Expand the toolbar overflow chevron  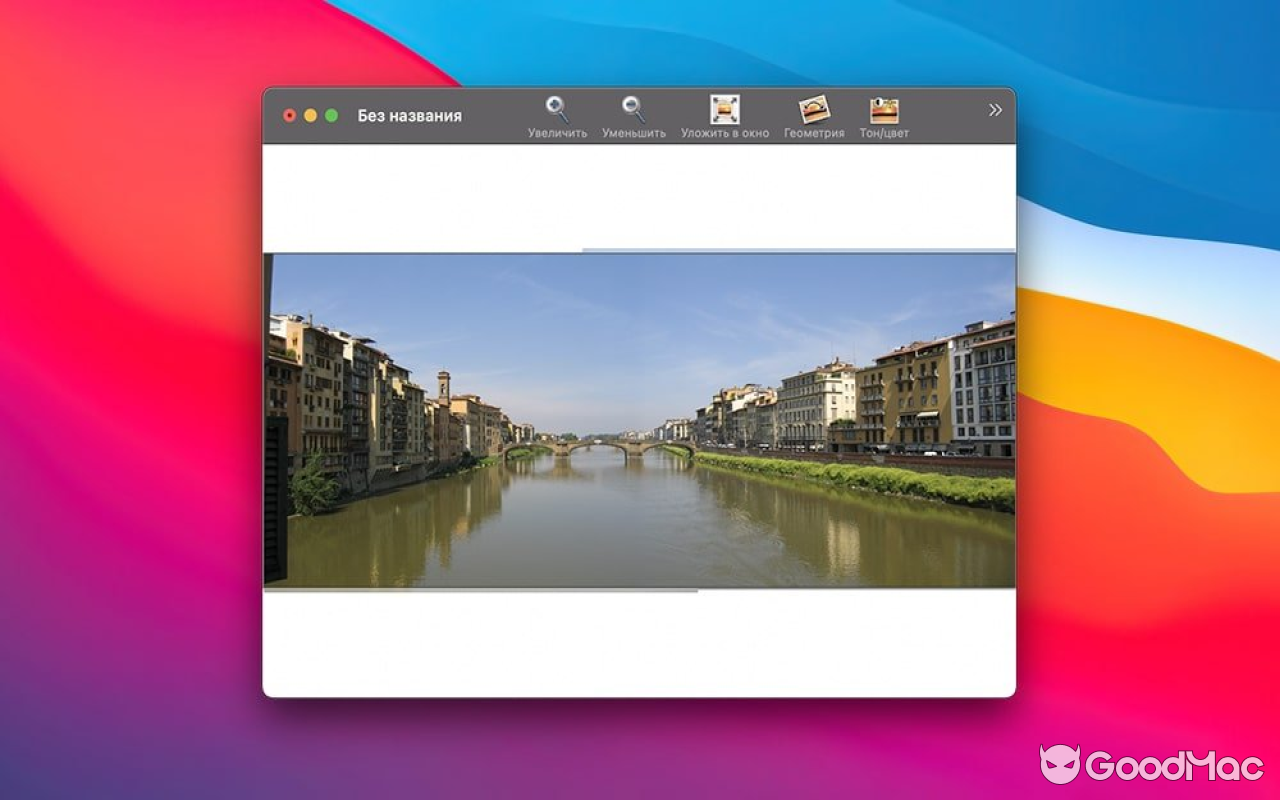993,109
